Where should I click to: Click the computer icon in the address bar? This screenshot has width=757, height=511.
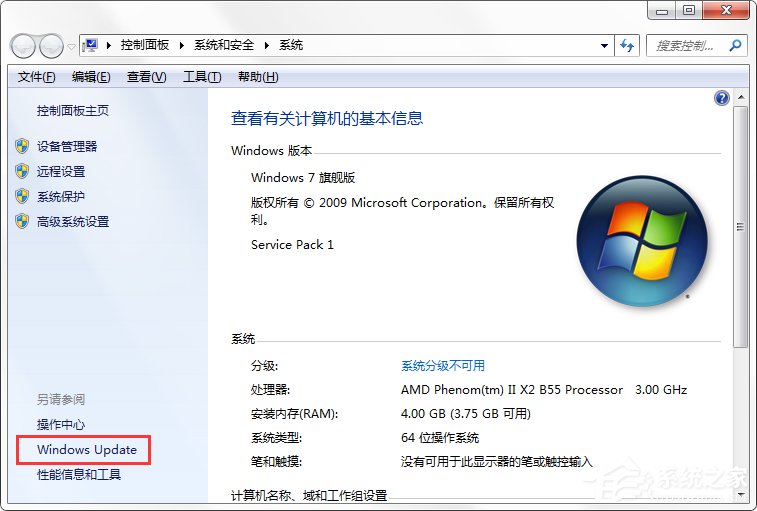[92, 45]
